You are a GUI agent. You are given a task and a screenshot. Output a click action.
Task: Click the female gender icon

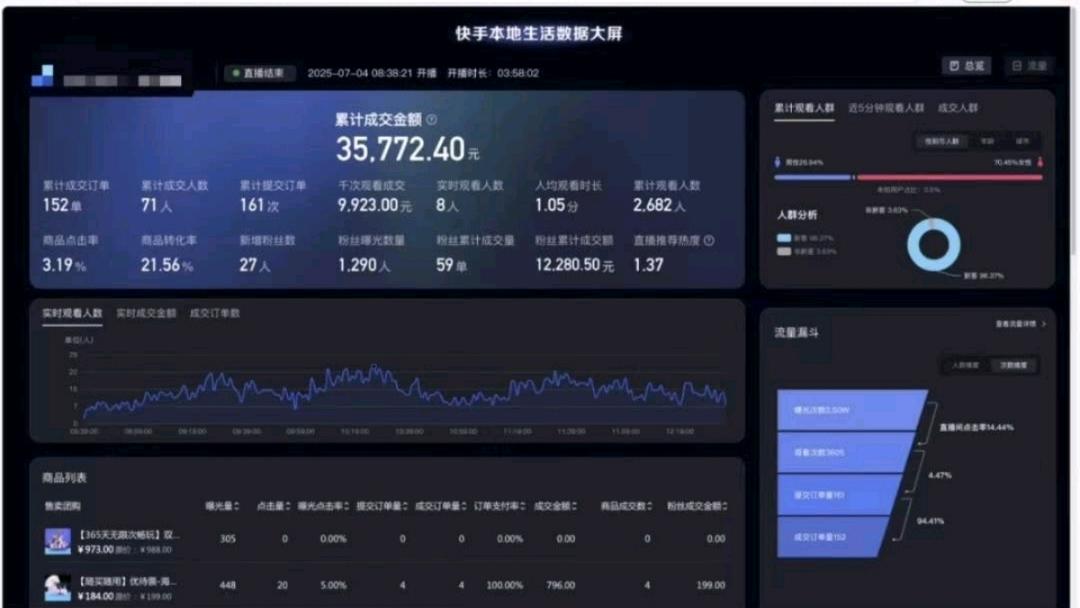click(x=1040, y=163)
